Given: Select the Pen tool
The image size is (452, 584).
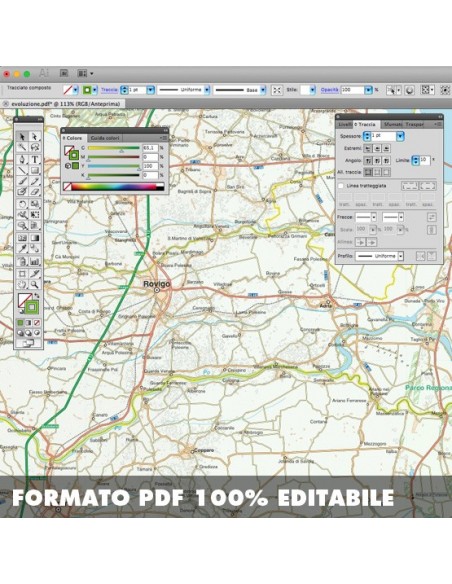Looking at the screenshot, I should tap(22, 159).
